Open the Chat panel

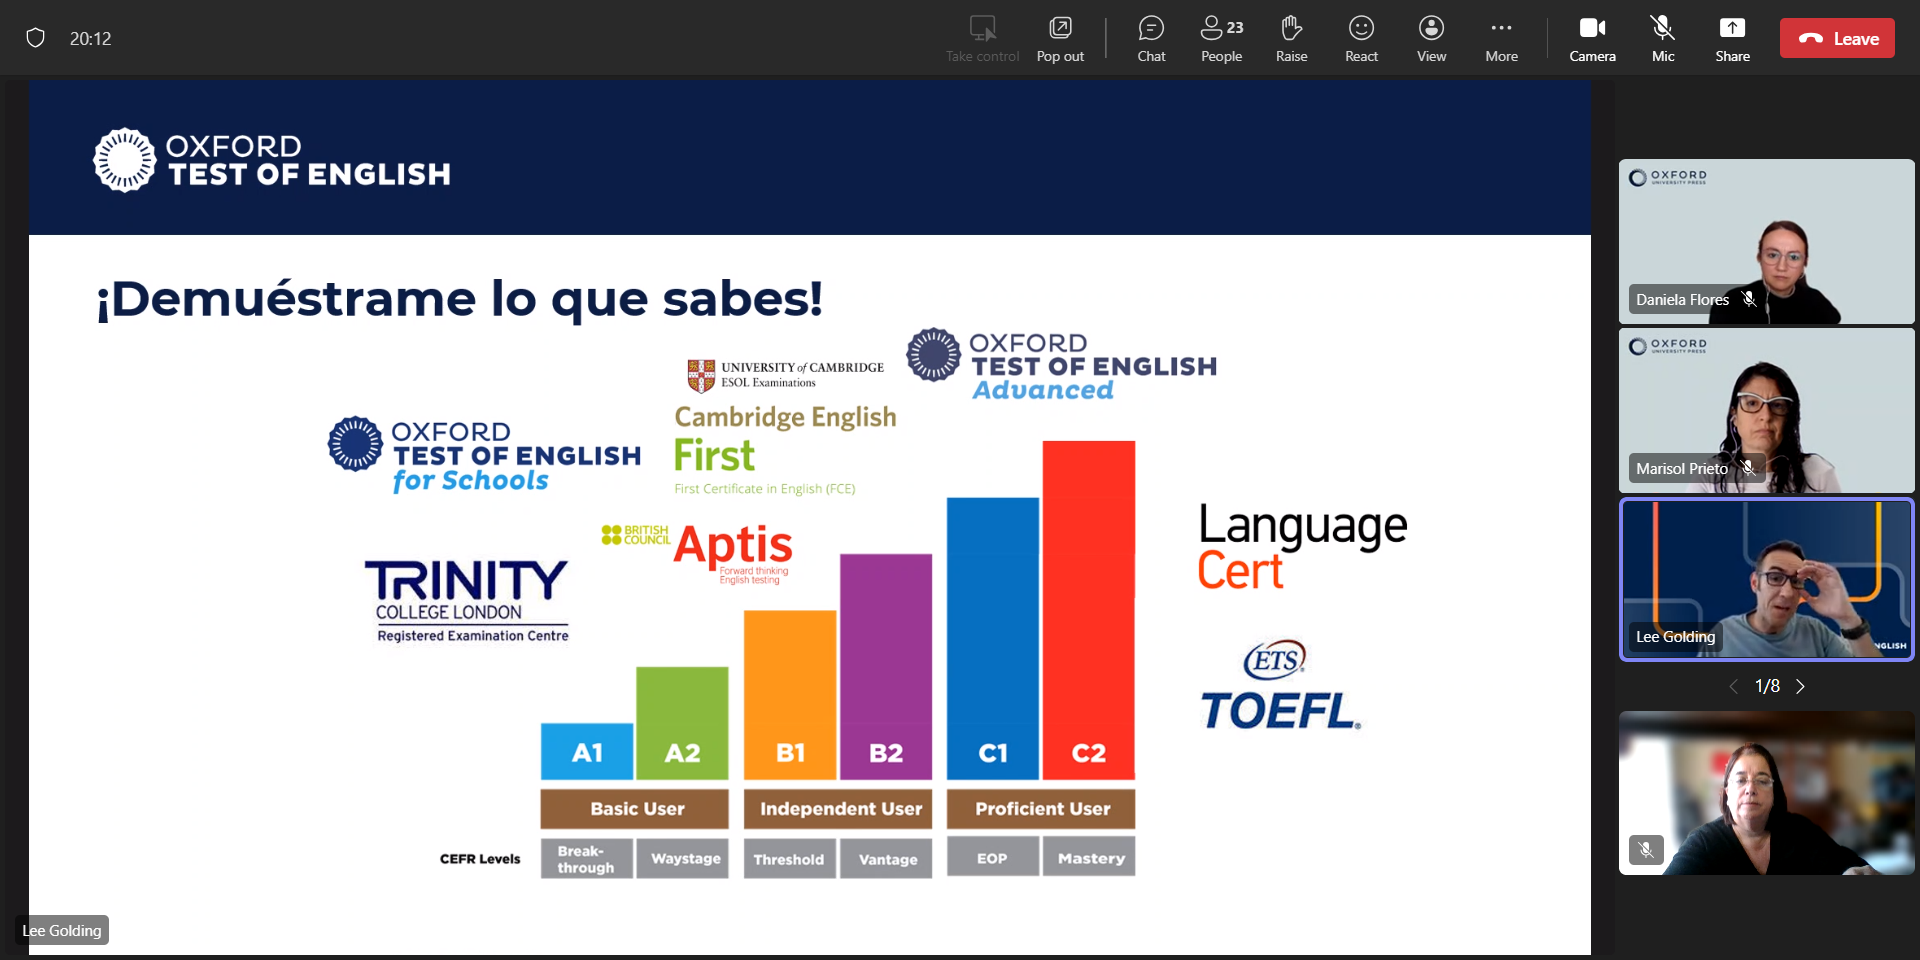[x=1151, y=39]
